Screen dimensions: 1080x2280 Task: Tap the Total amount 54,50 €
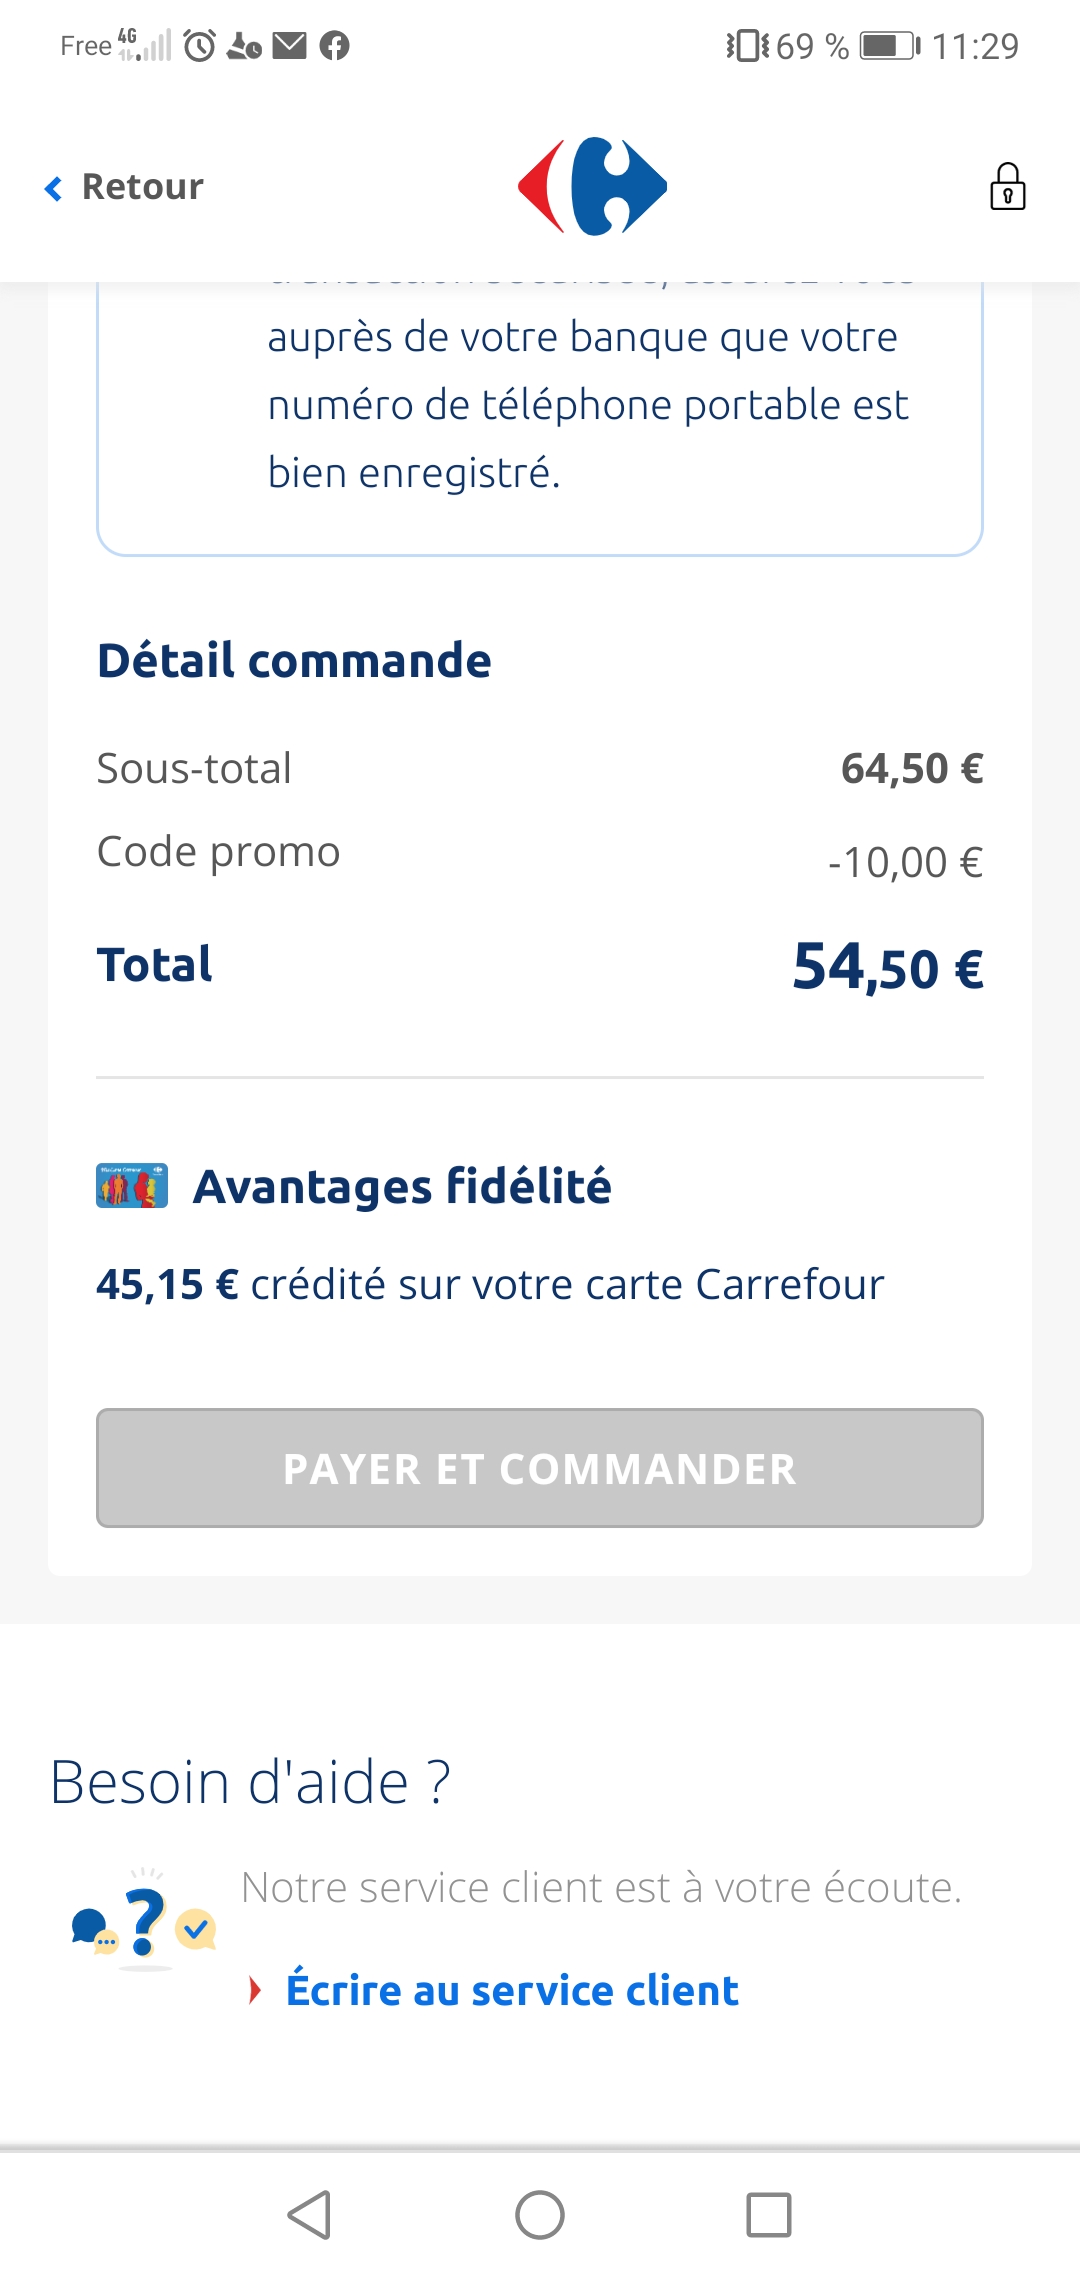pos(888,967)
